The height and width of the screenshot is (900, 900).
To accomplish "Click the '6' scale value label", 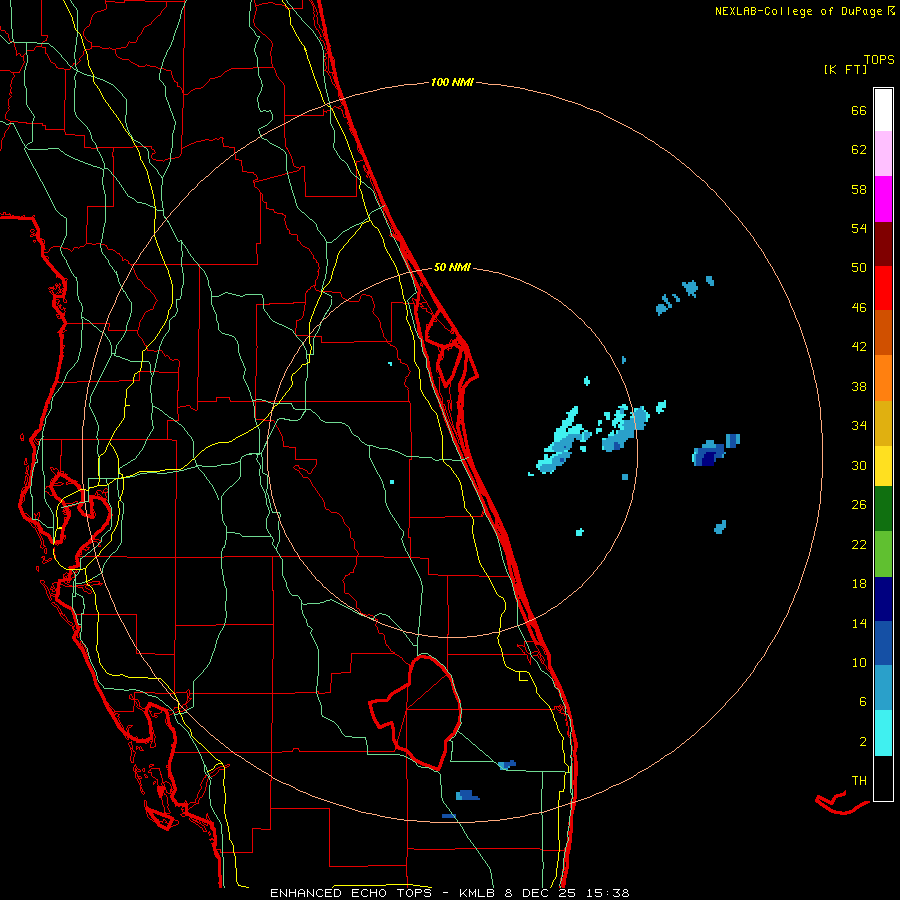I will [863, 702].
